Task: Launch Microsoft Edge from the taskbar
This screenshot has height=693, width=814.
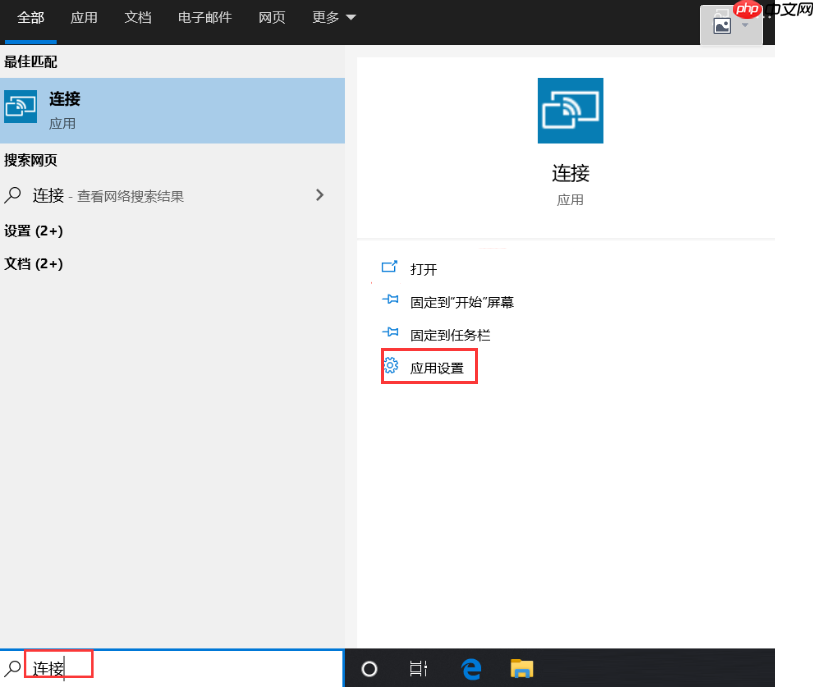Action: click(470, 668)
